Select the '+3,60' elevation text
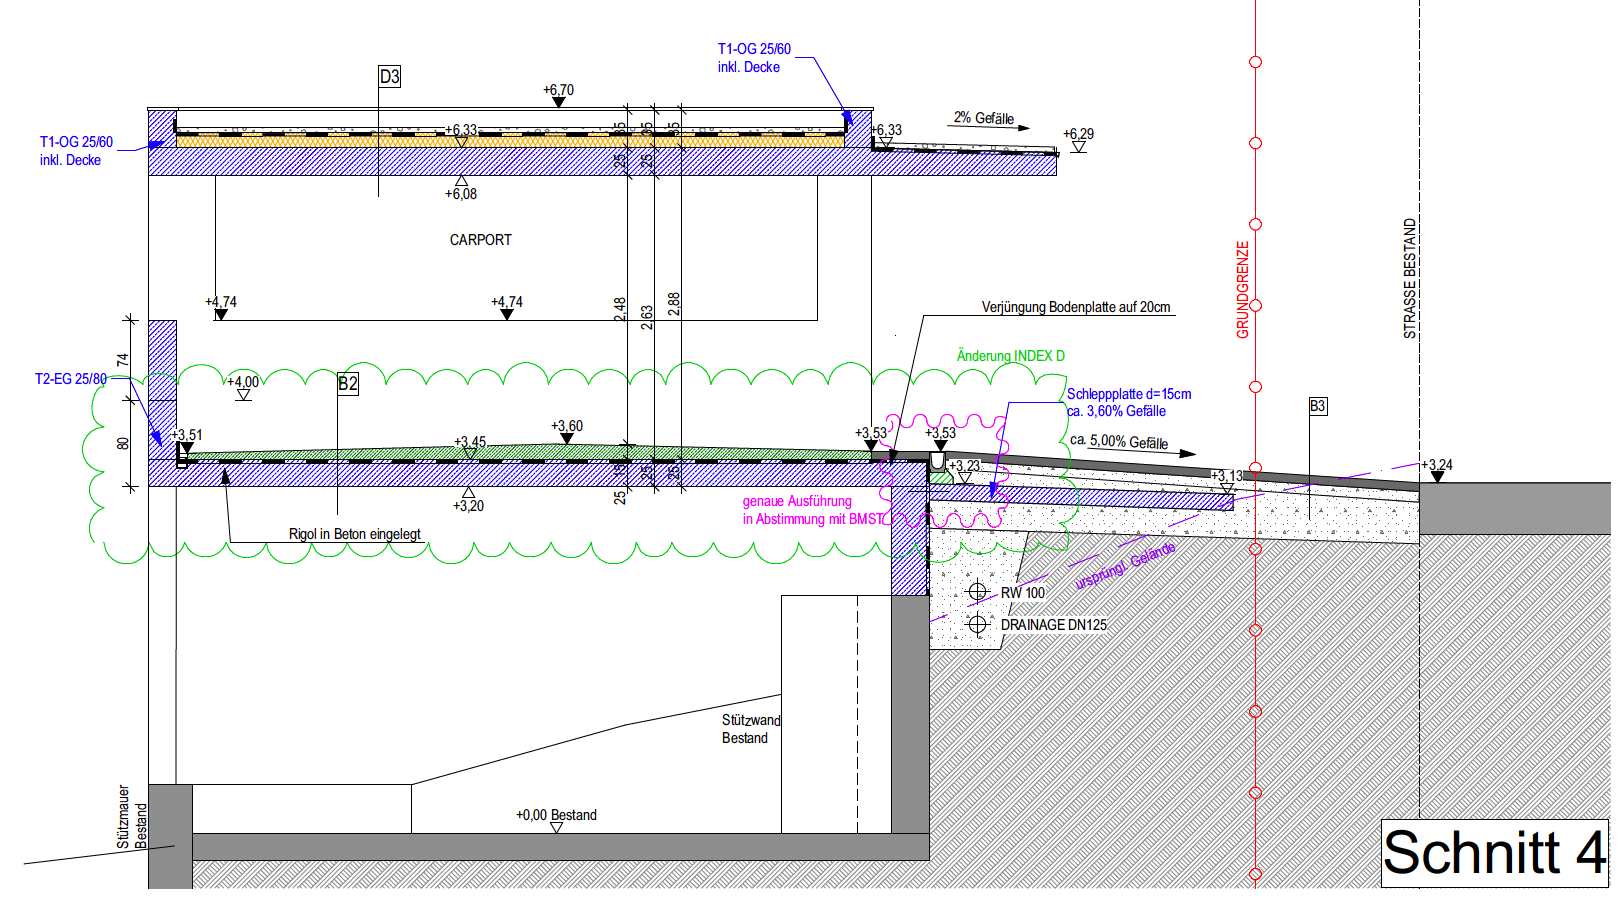 [x=567, y=426]
